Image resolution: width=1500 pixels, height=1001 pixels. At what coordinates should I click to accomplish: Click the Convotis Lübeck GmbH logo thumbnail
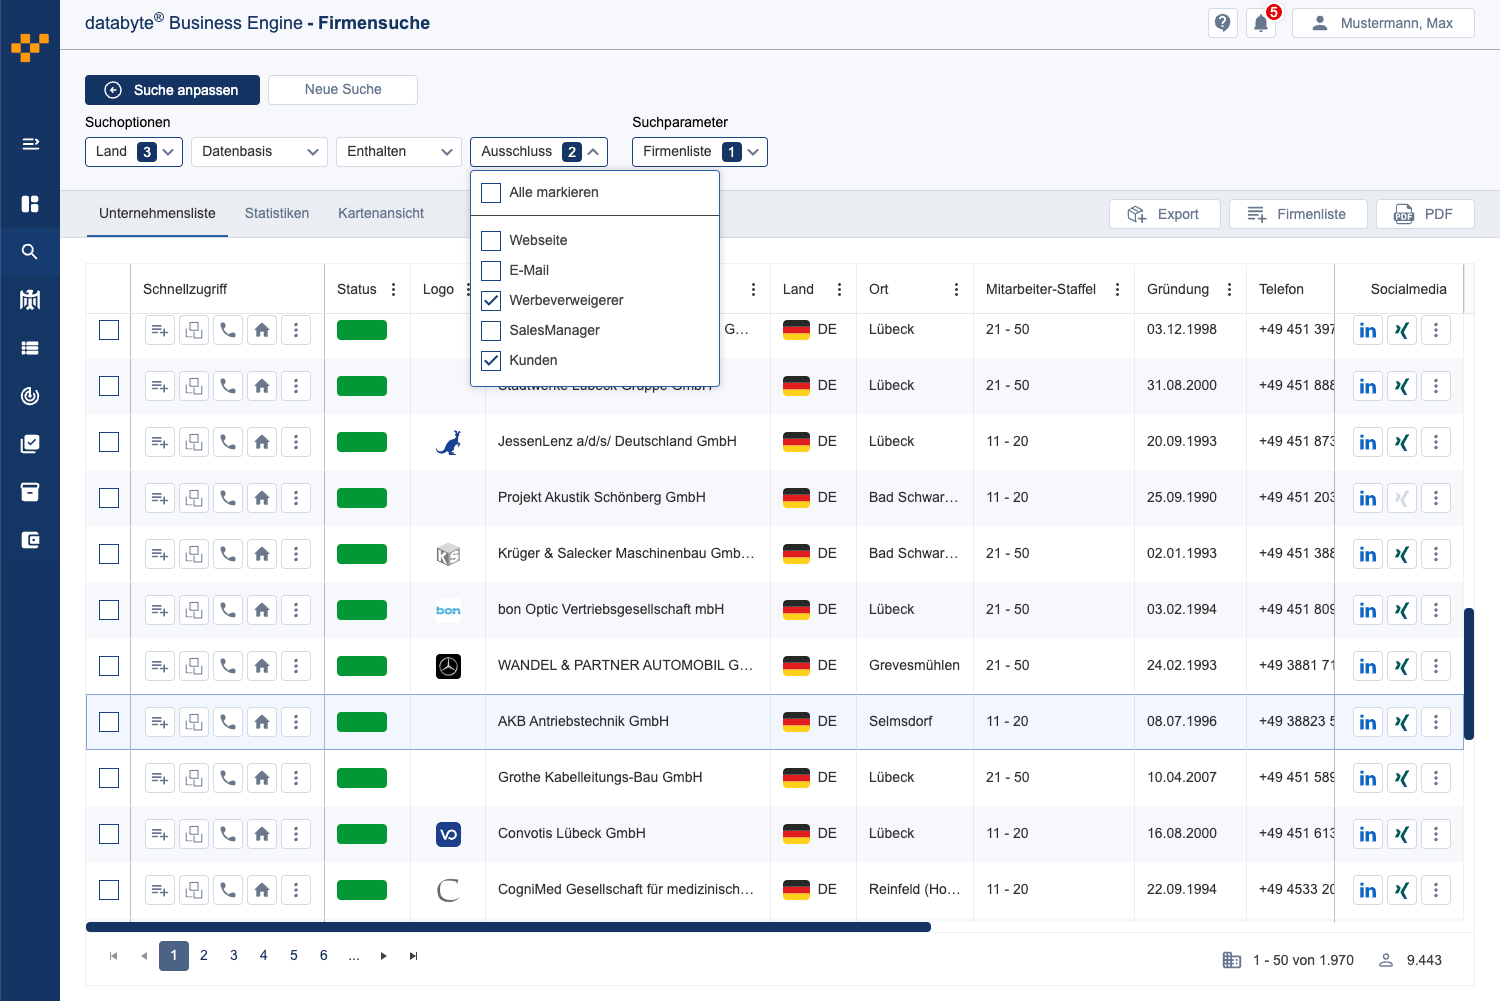(x=449, y=834)
